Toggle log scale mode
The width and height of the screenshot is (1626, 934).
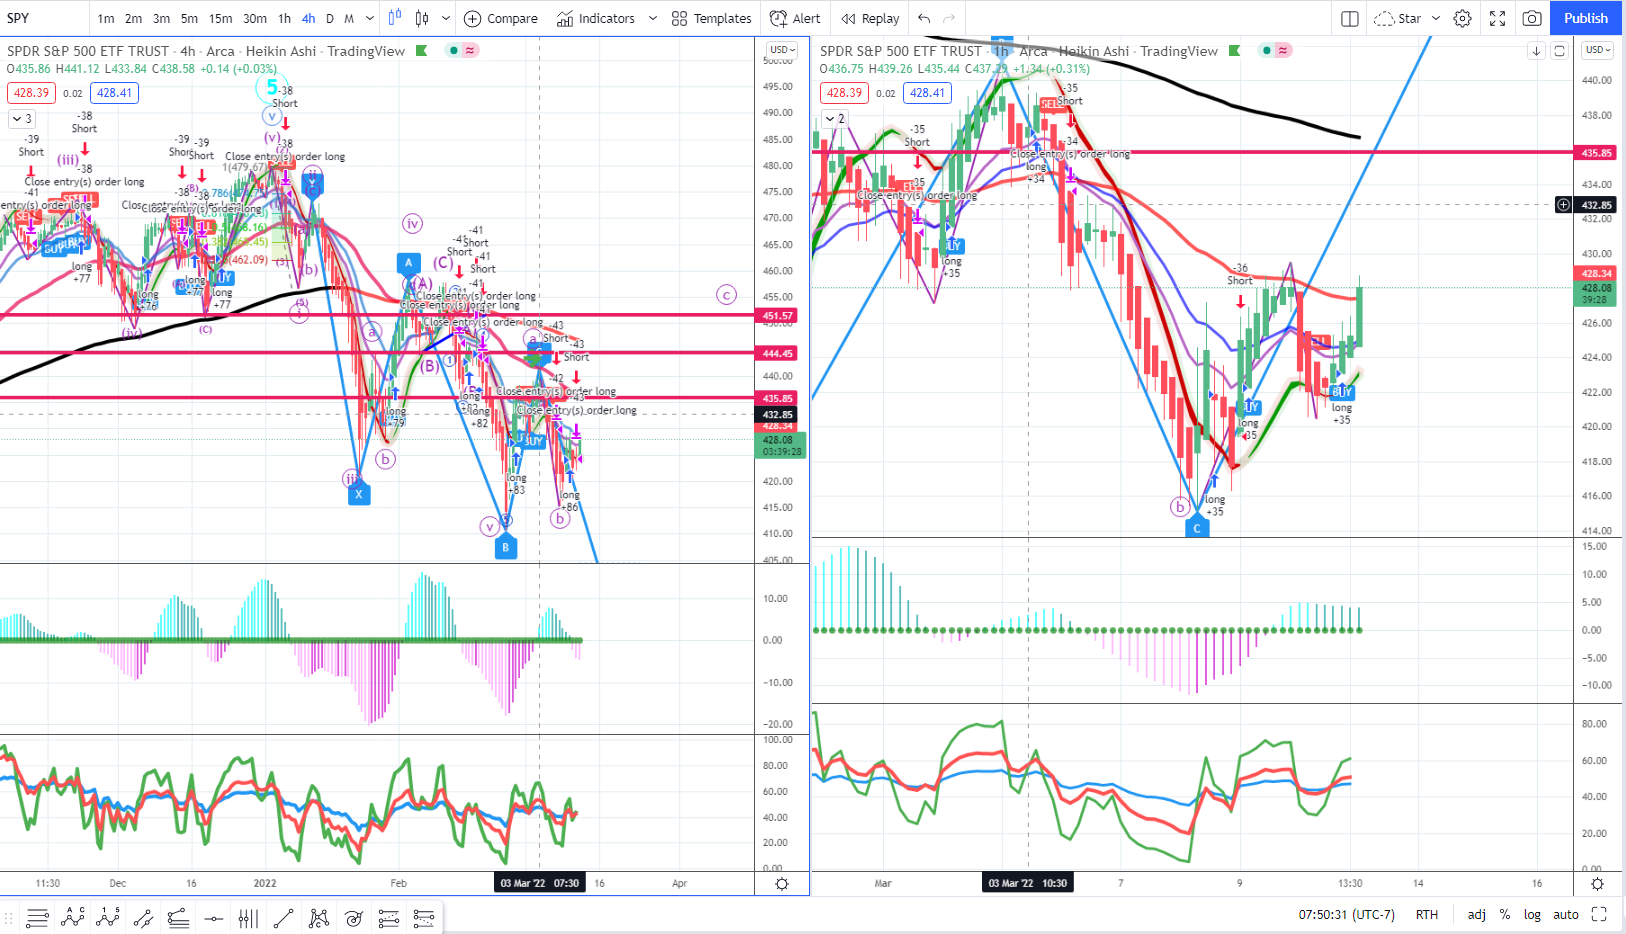click(1532, 914)
